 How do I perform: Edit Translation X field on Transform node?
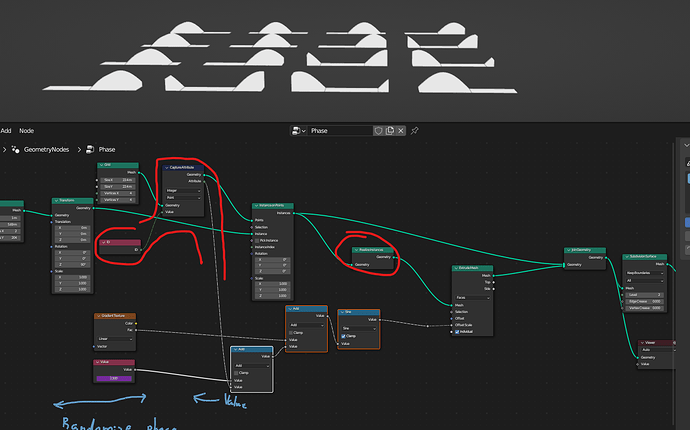[72, 228]
